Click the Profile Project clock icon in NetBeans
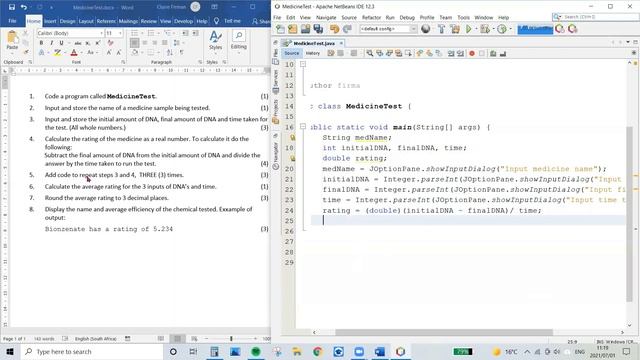 point(502,29)
